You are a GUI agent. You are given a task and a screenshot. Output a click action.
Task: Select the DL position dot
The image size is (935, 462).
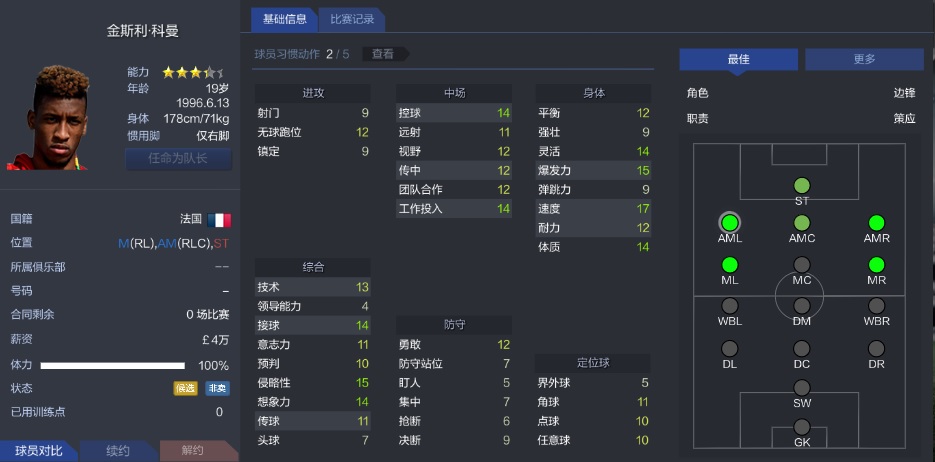[730, 349]
